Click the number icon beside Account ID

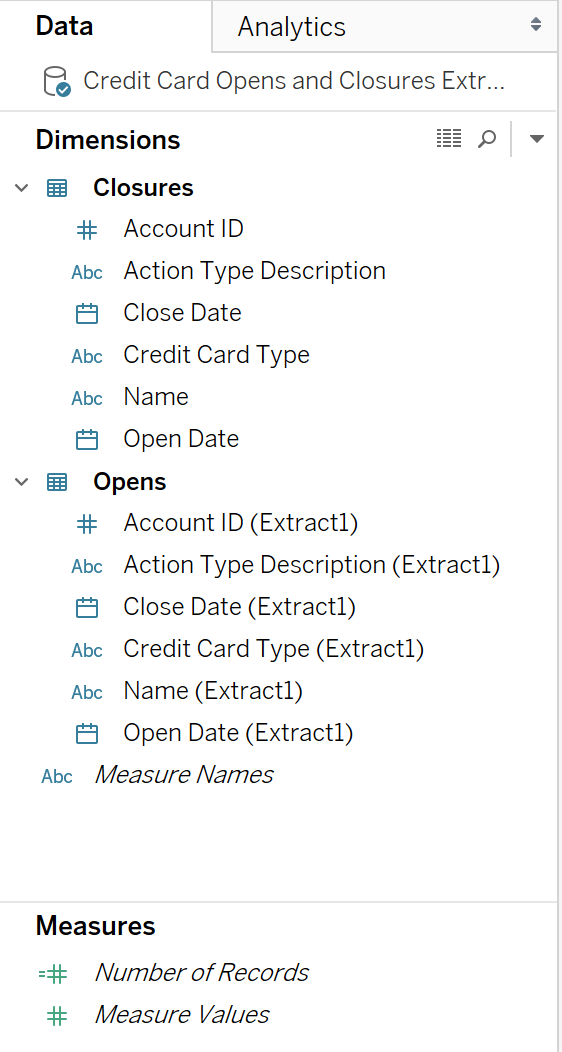pos(87,230)
